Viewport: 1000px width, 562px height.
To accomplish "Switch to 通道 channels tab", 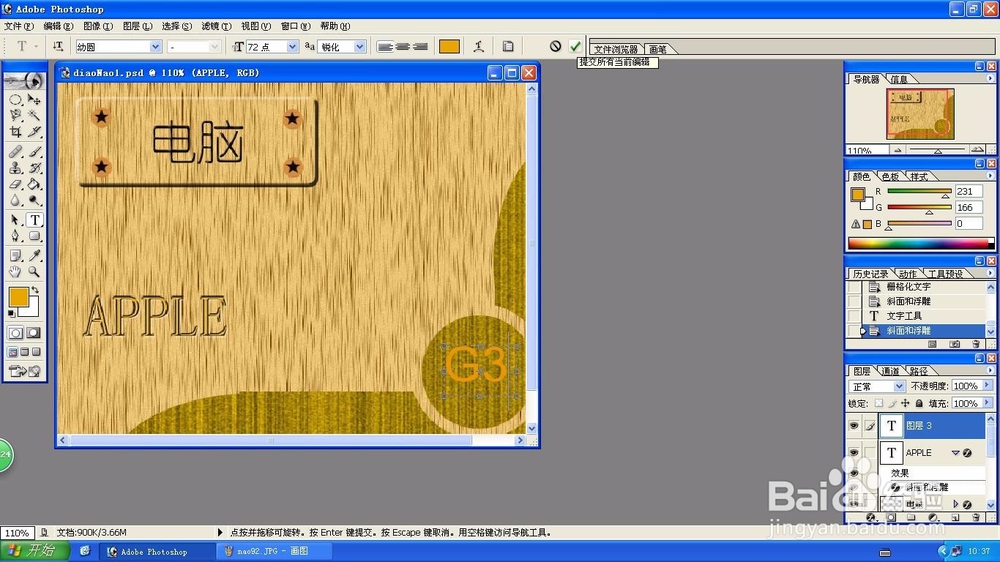I will click(x=890, y=371).
